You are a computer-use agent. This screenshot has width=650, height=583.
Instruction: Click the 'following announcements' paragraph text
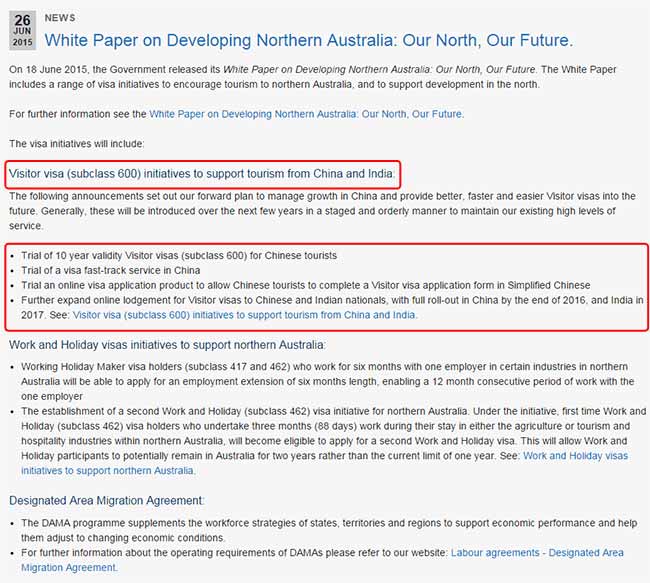pos(323,211)
